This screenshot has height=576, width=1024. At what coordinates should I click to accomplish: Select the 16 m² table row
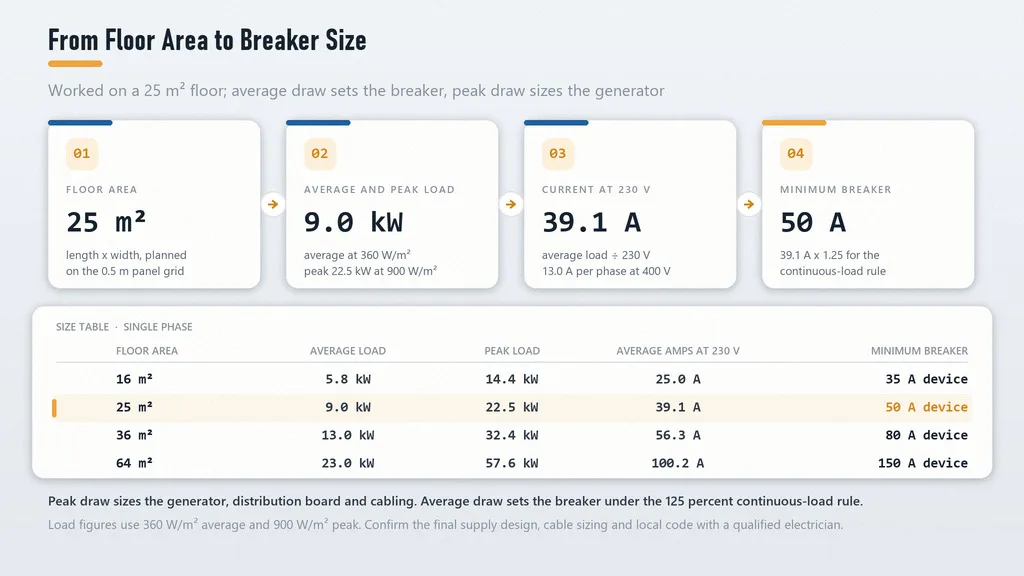[512, 379]
